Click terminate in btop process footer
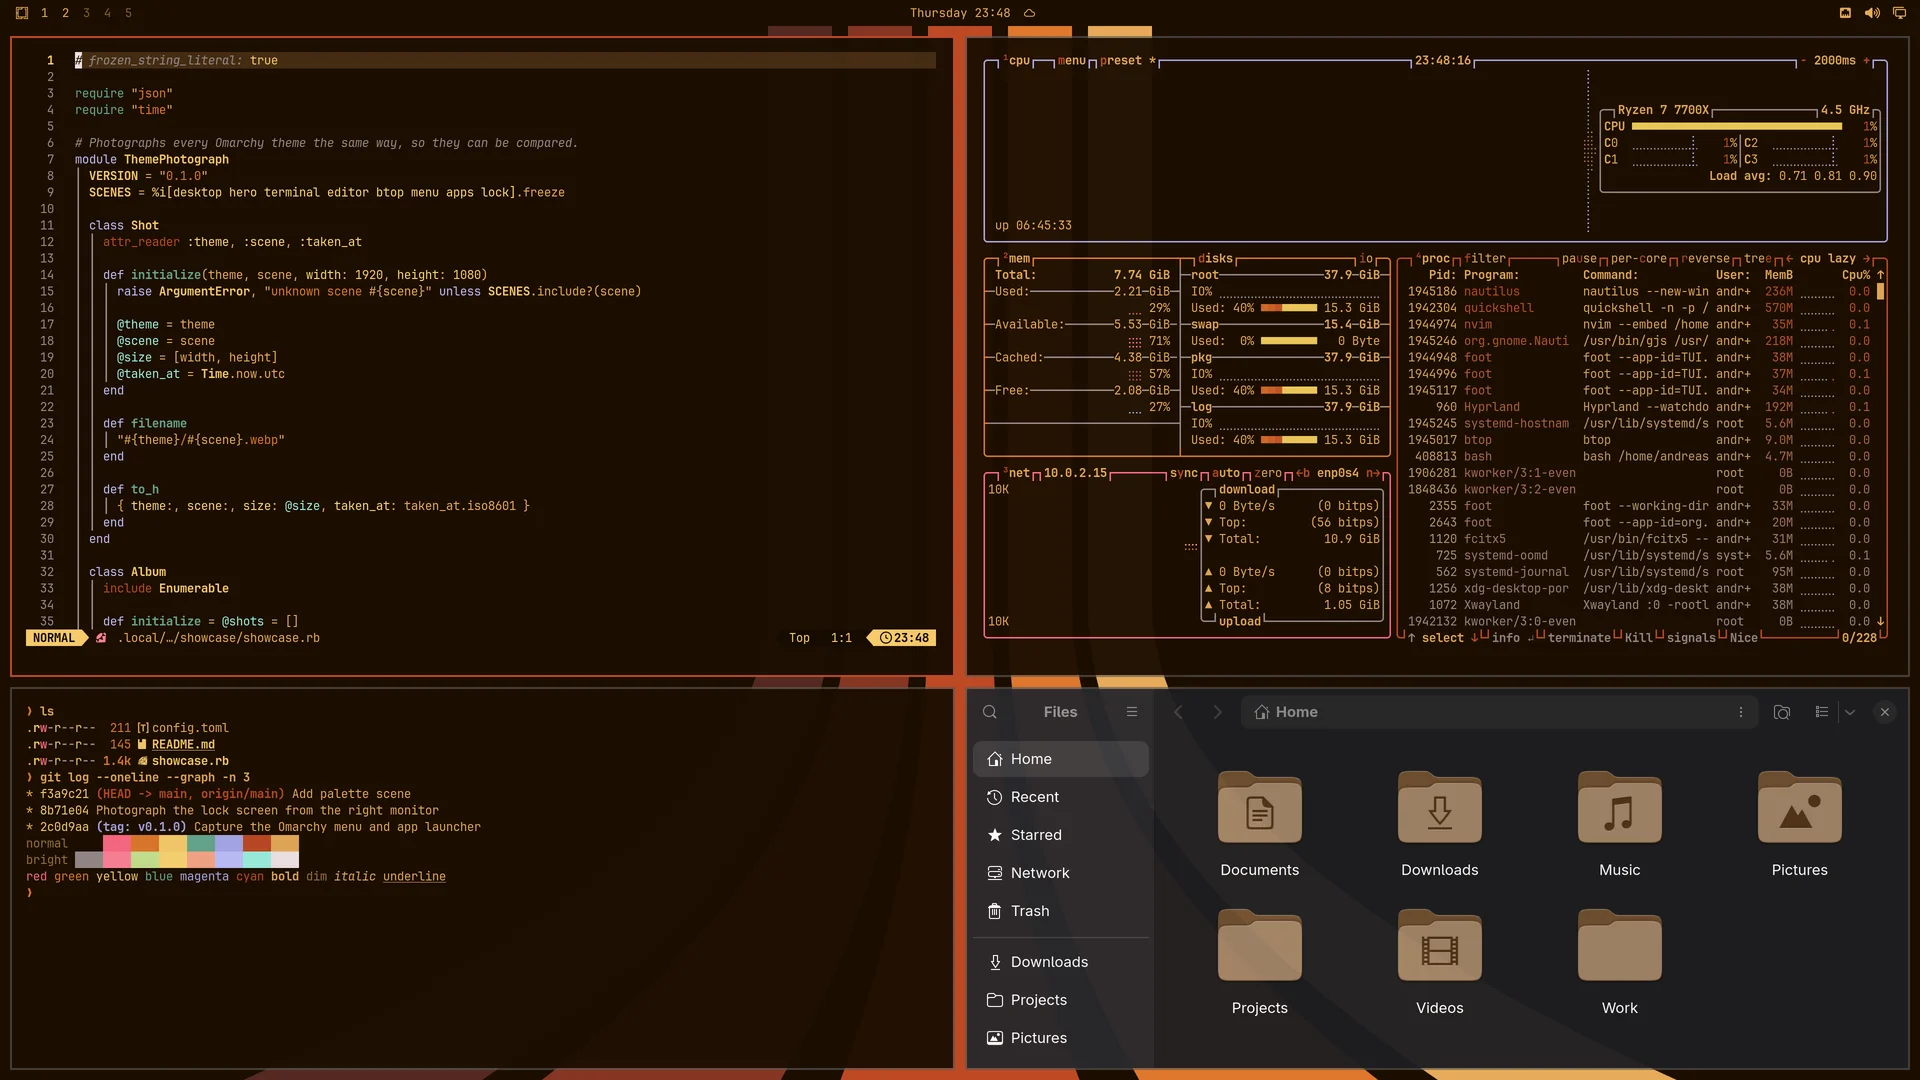Viewport: 1920px width, 1080px height. pyautogui.click(x=1579, y=638)
